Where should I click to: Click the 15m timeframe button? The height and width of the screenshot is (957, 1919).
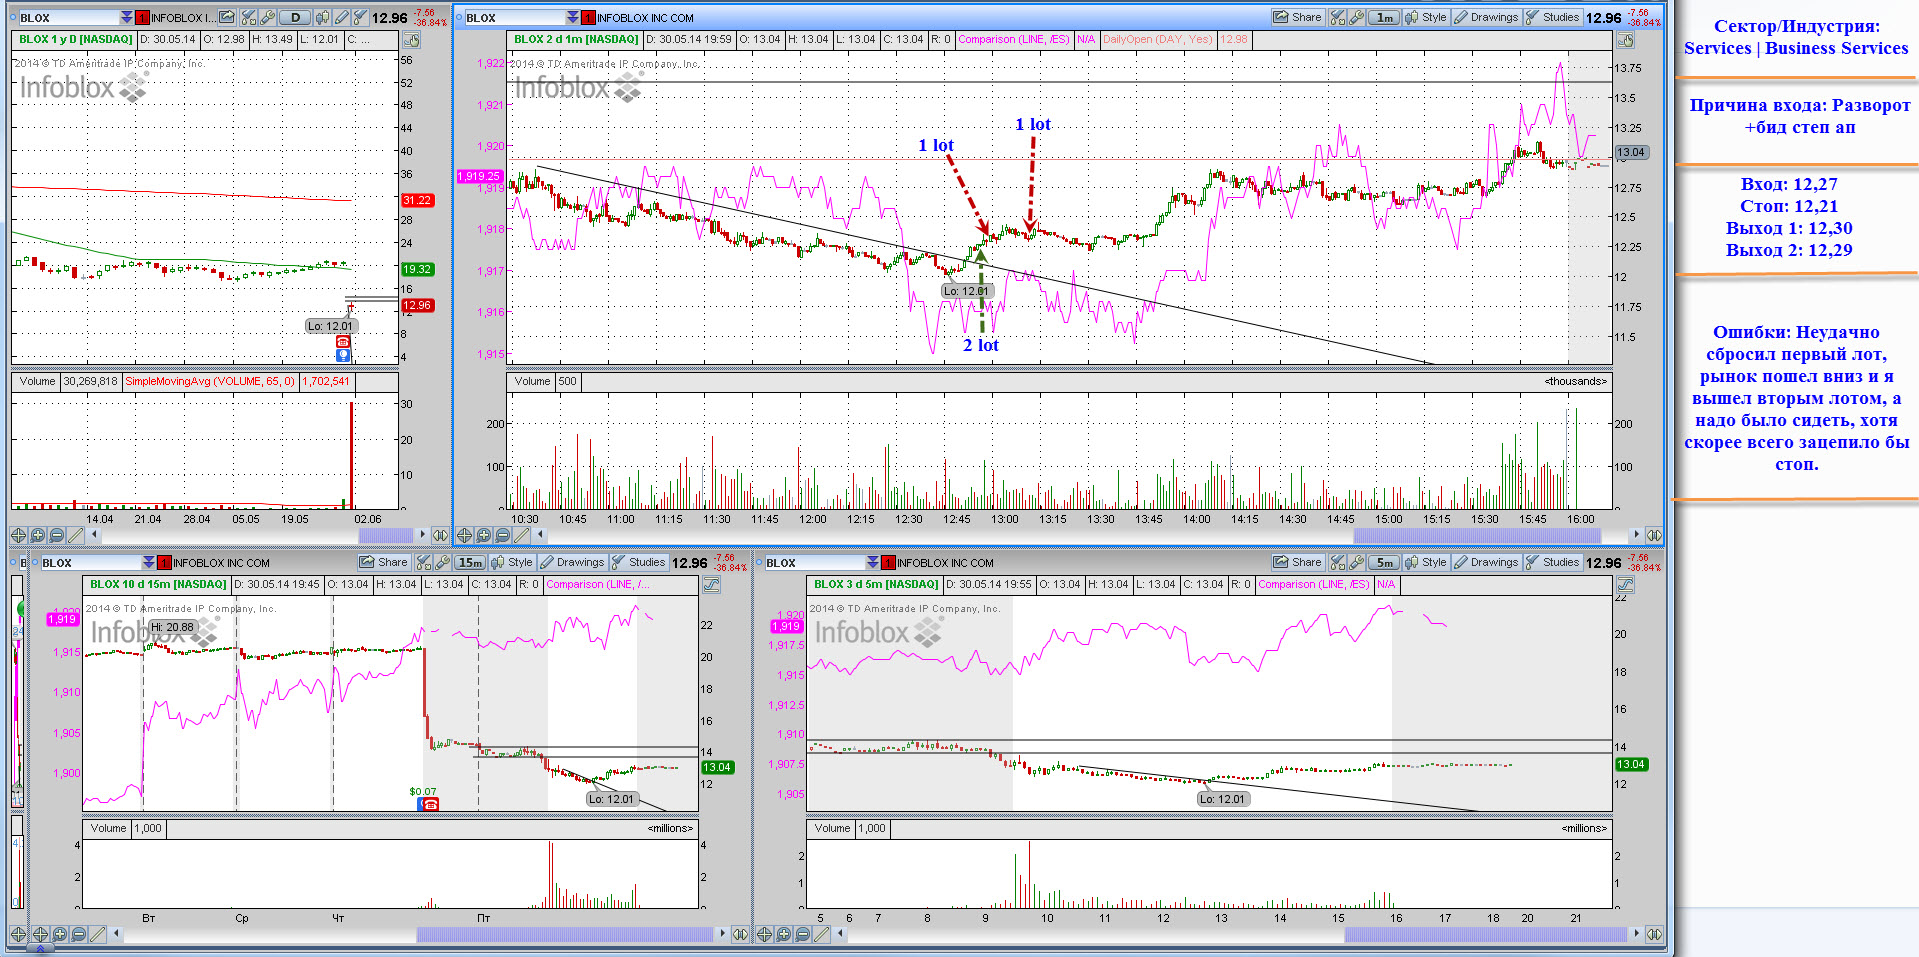(470, 562)
